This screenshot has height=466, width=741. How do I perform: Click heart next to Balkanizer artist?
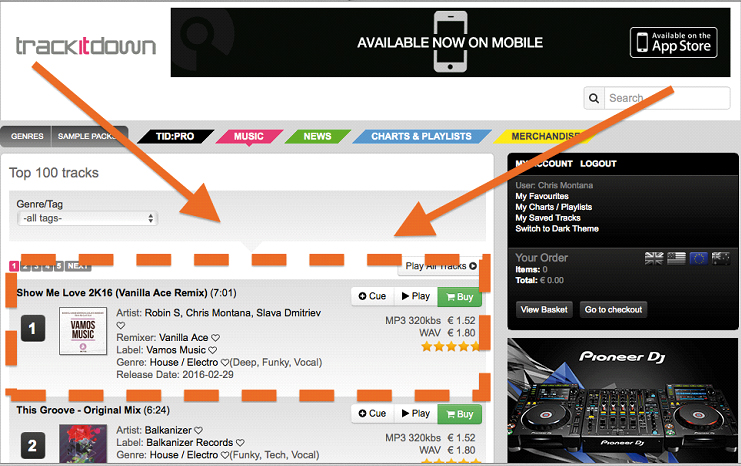pyautogui.click(x=198, y=431)
